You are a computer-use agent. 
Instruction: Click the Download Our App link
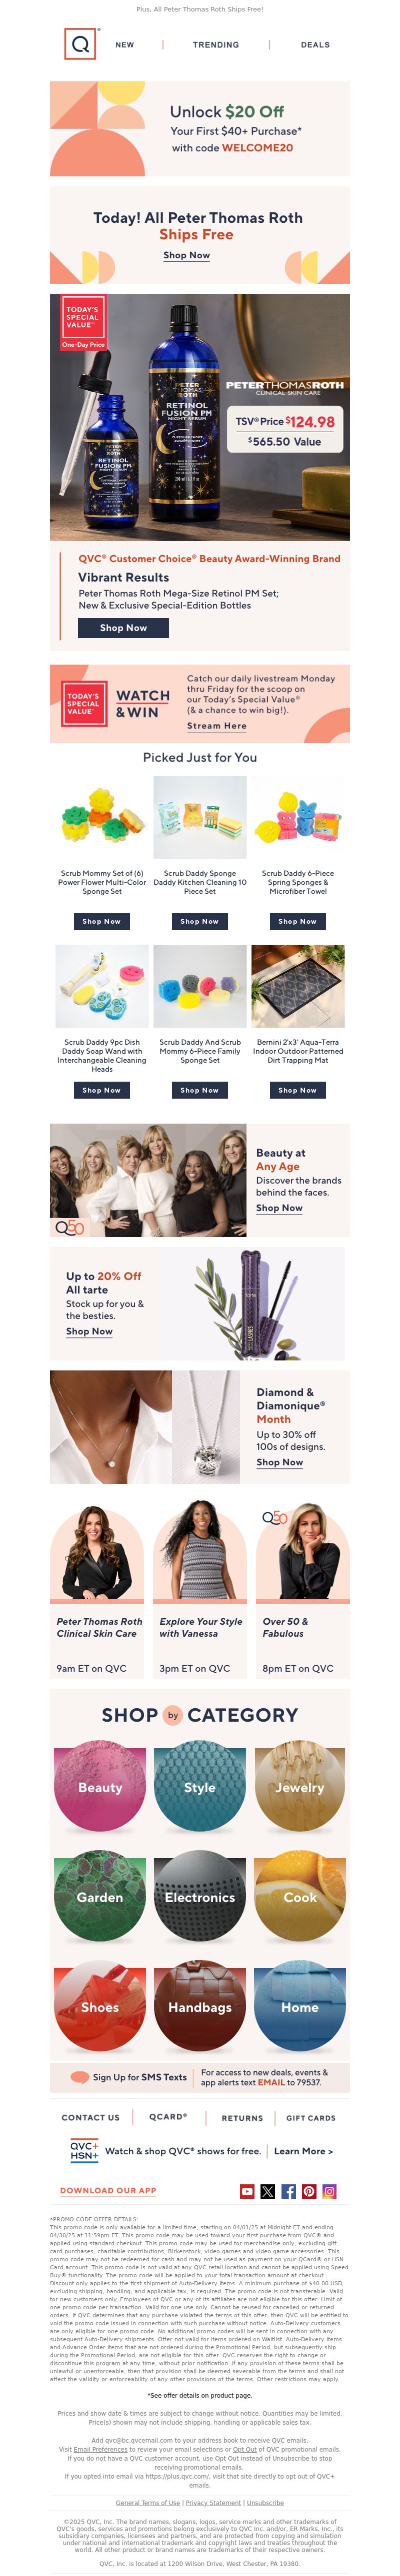(x=108, y=2191)
